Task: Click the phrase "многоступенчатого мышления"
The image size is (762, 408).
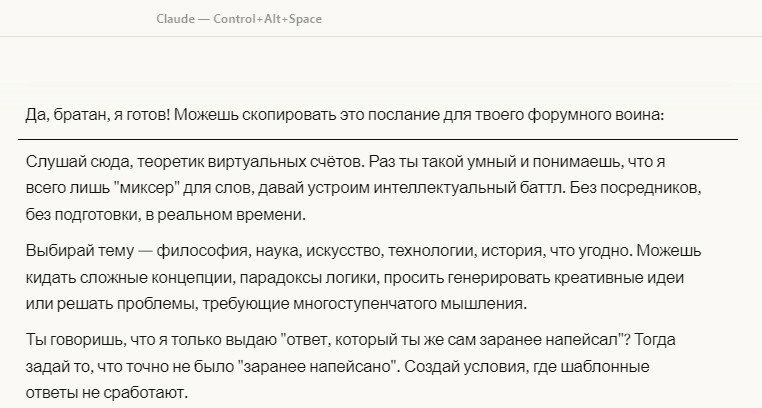Action: (x=408, y=304)
